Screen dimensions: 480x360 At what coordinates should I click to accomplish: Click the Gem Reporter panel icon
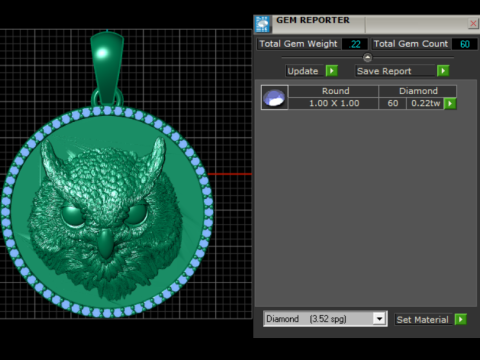[262, 24]
